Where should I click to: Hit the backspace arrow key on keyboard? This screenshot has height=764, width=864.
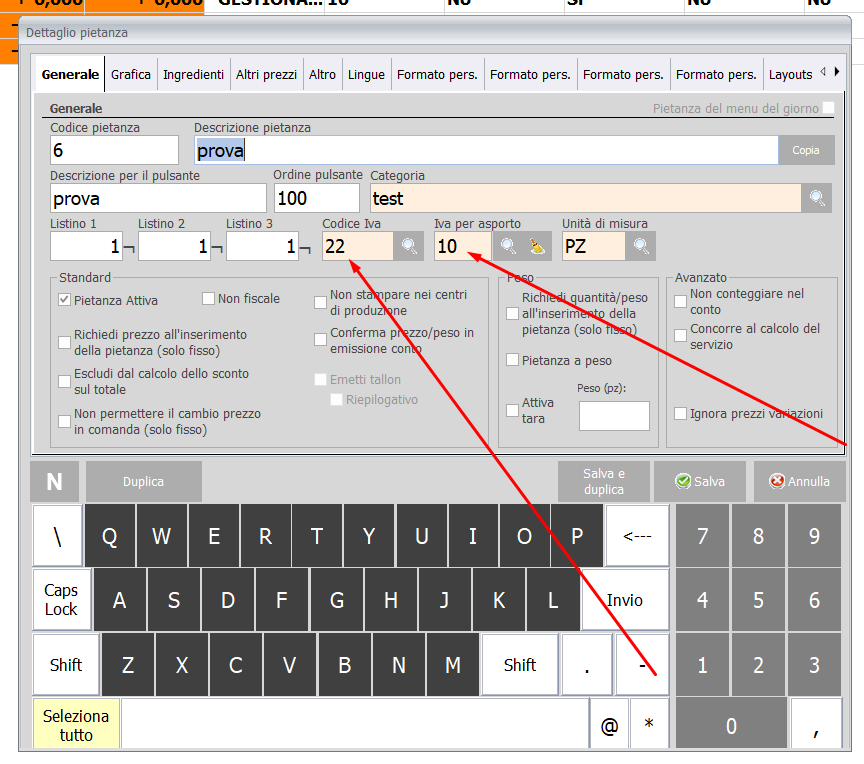pyautogui.click(x=637, y=535)
